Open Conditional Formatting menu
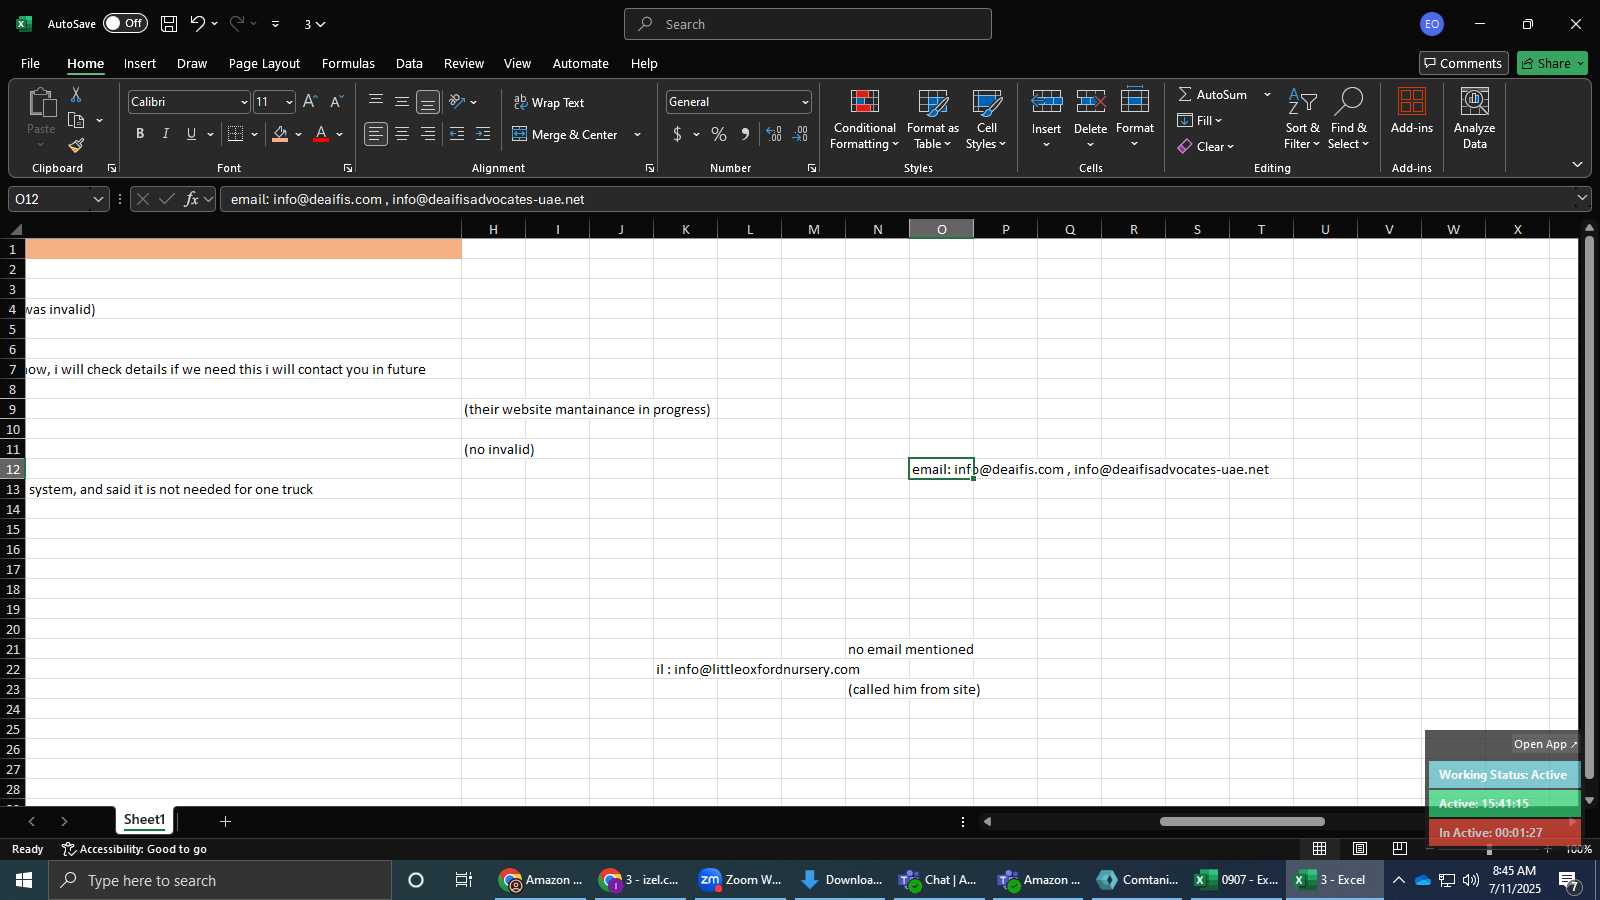The image size is (1600, 900). click(865, 119)
